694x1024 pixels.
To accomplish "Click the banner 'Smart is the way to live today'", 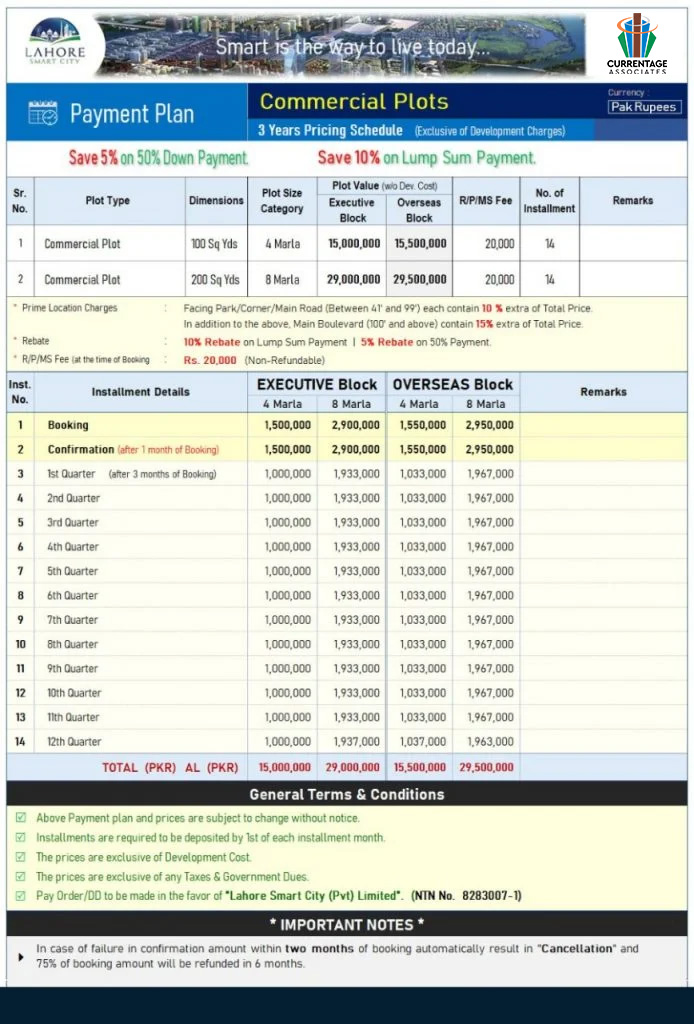I will point(353,47).
